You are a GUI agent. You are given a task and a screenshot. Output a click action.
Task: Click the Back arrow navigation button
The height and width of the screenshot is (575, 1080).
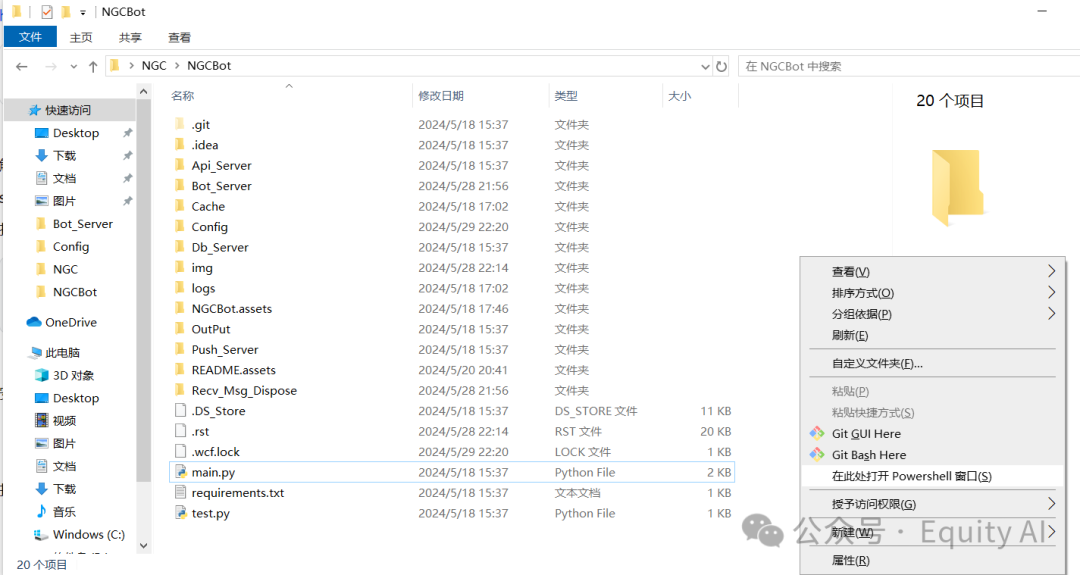(x=22, y=67)
